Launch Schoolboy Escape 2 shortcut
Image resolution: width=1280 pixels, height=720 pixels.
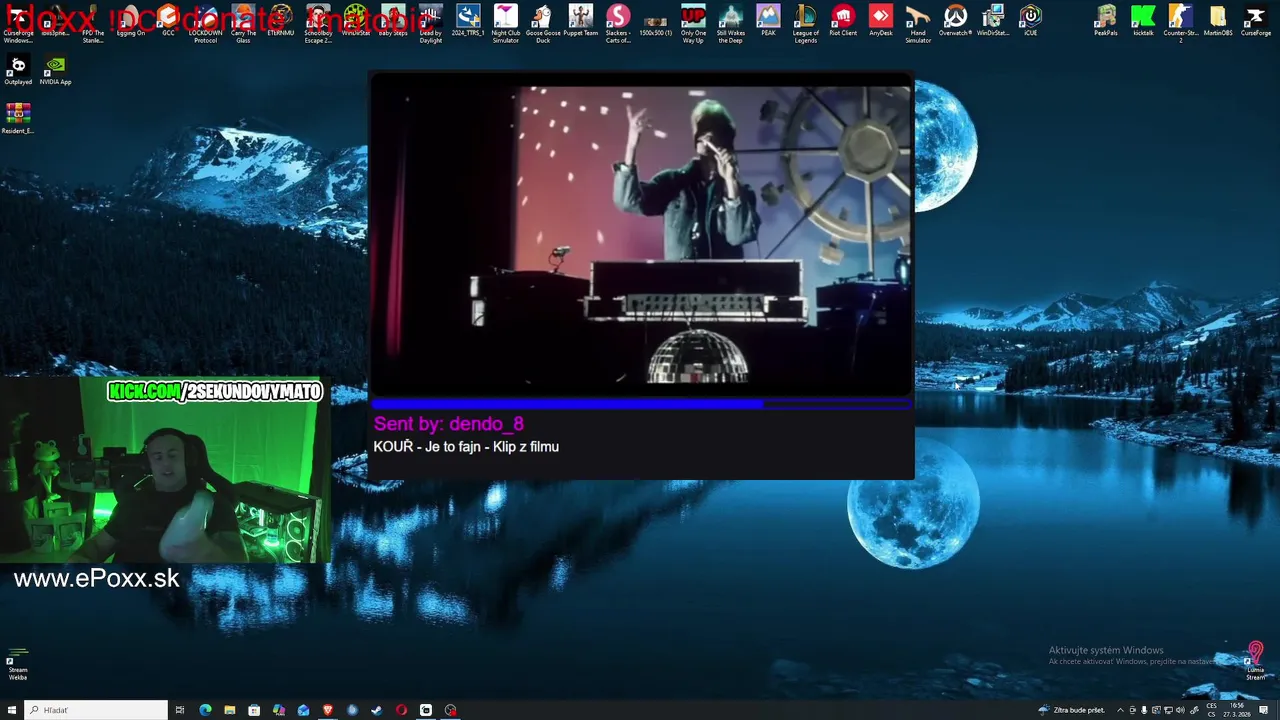pos(318,24)
